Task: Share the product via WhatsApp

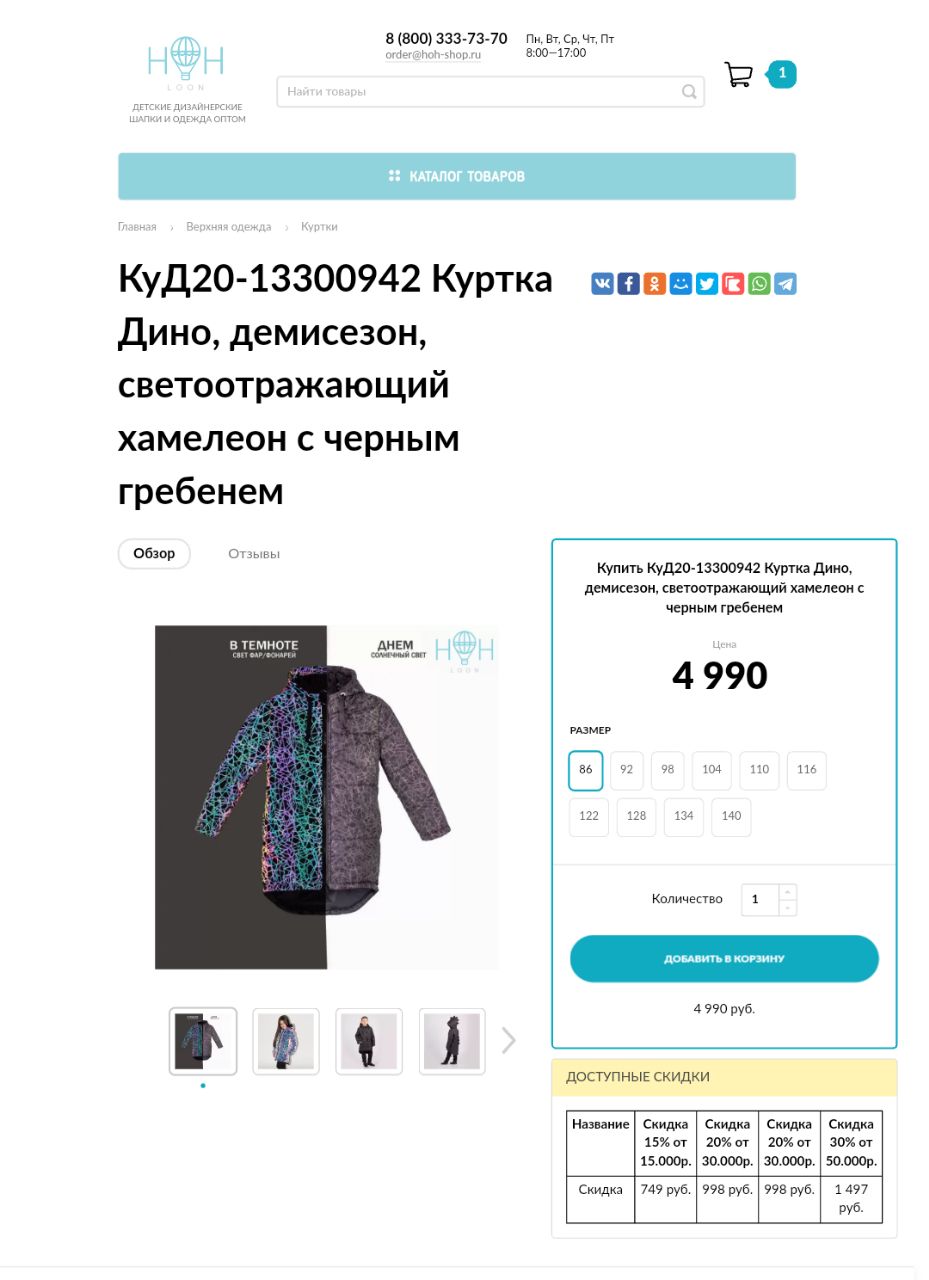Action: click(760, 284)
